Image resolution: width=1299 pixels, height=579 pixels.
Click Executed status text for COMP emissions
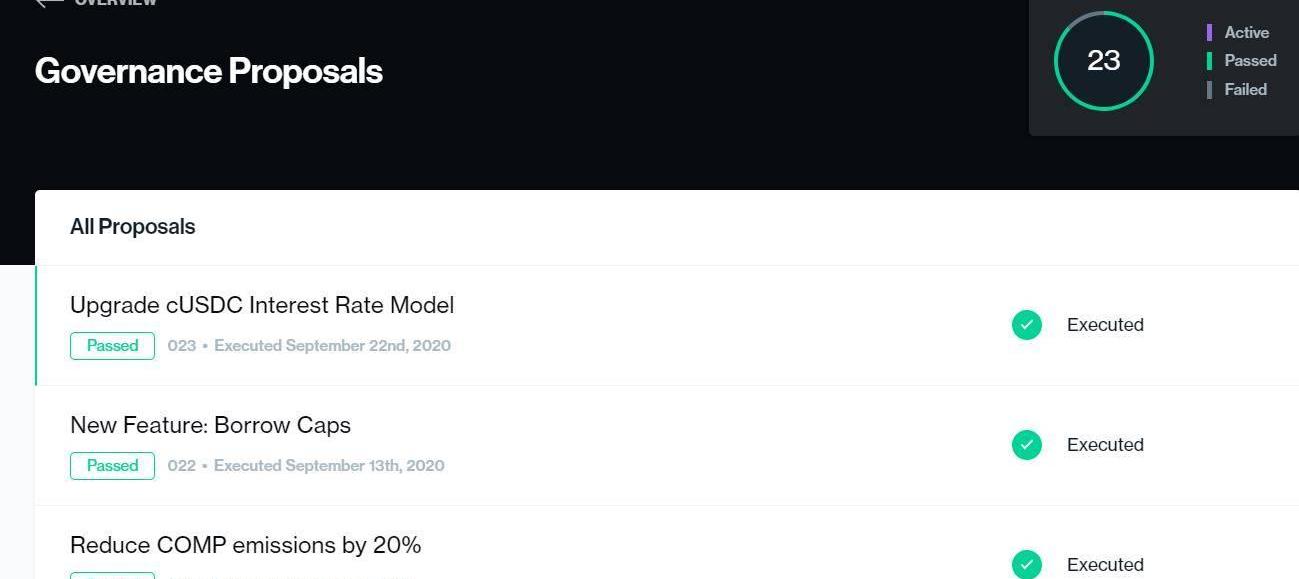click(1105, 565)
